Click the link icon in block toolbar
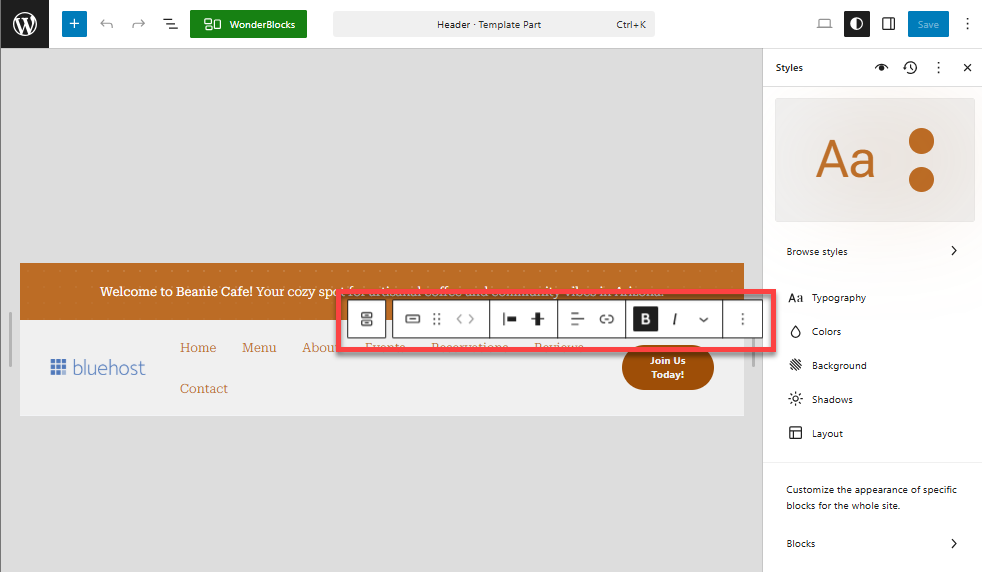Screen dimensions: 982x572 606,319
